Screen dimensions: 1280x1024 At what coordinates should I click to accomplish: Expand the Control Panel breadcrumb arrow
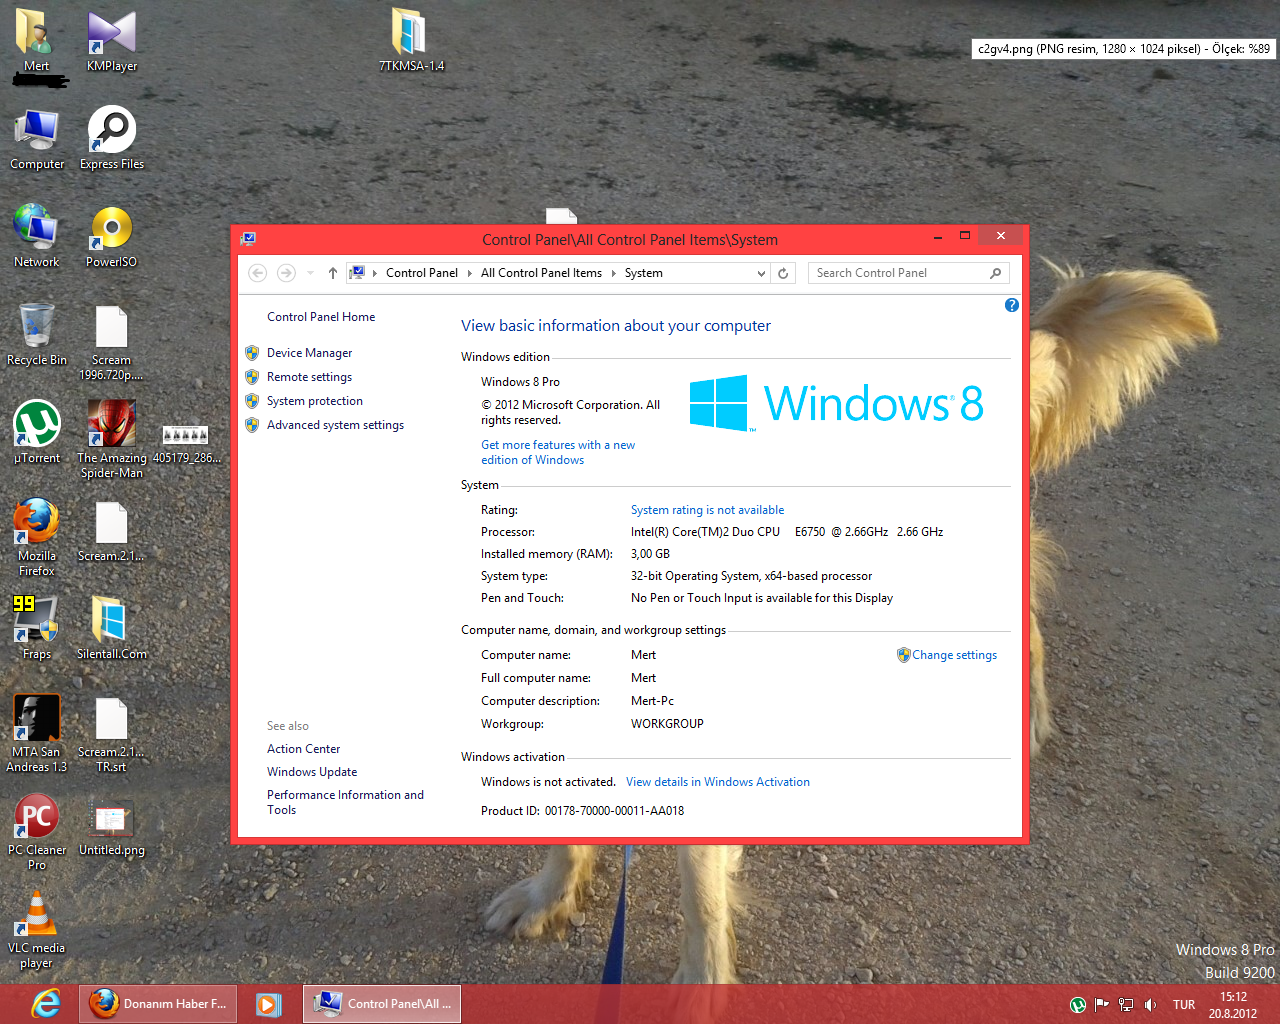470,273
